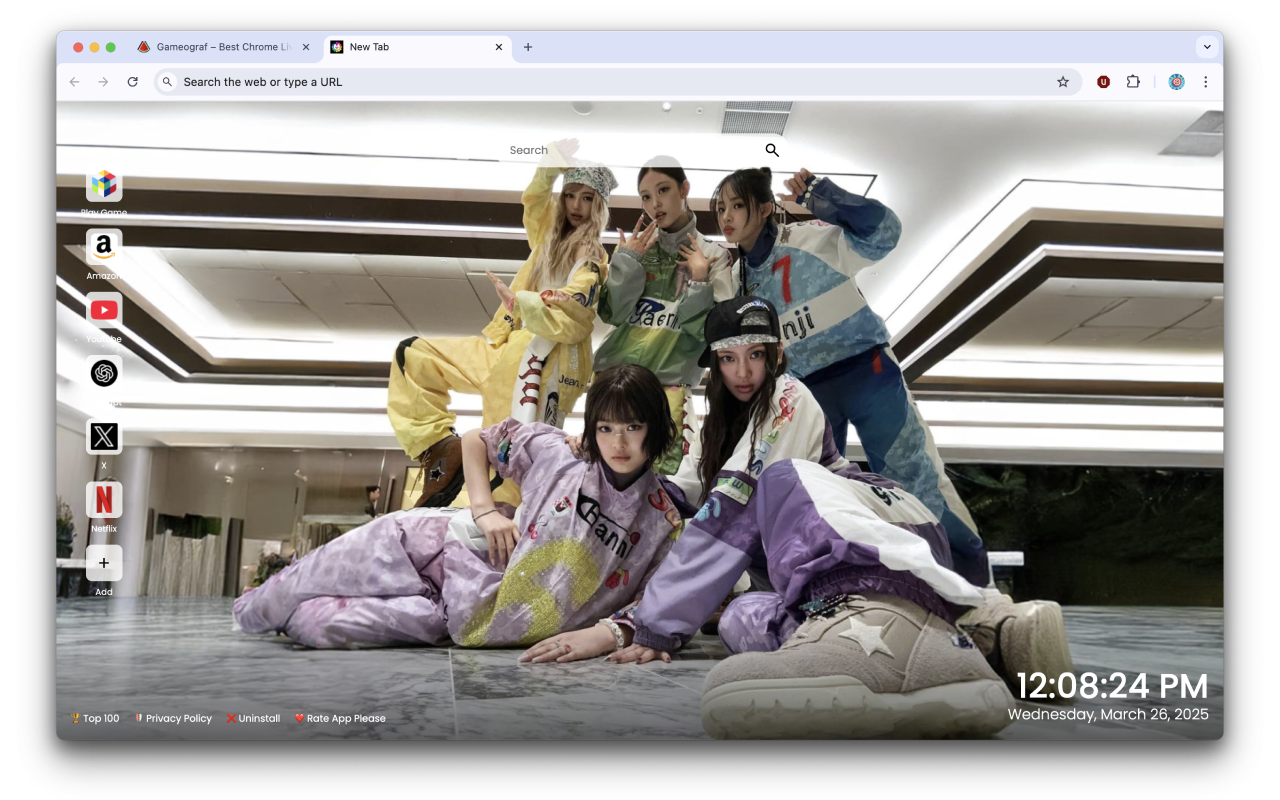1280x800 pixels.
Task: Open Chrome's three-dot menu
Action: pyautogui.click(x=1205, y=82)
